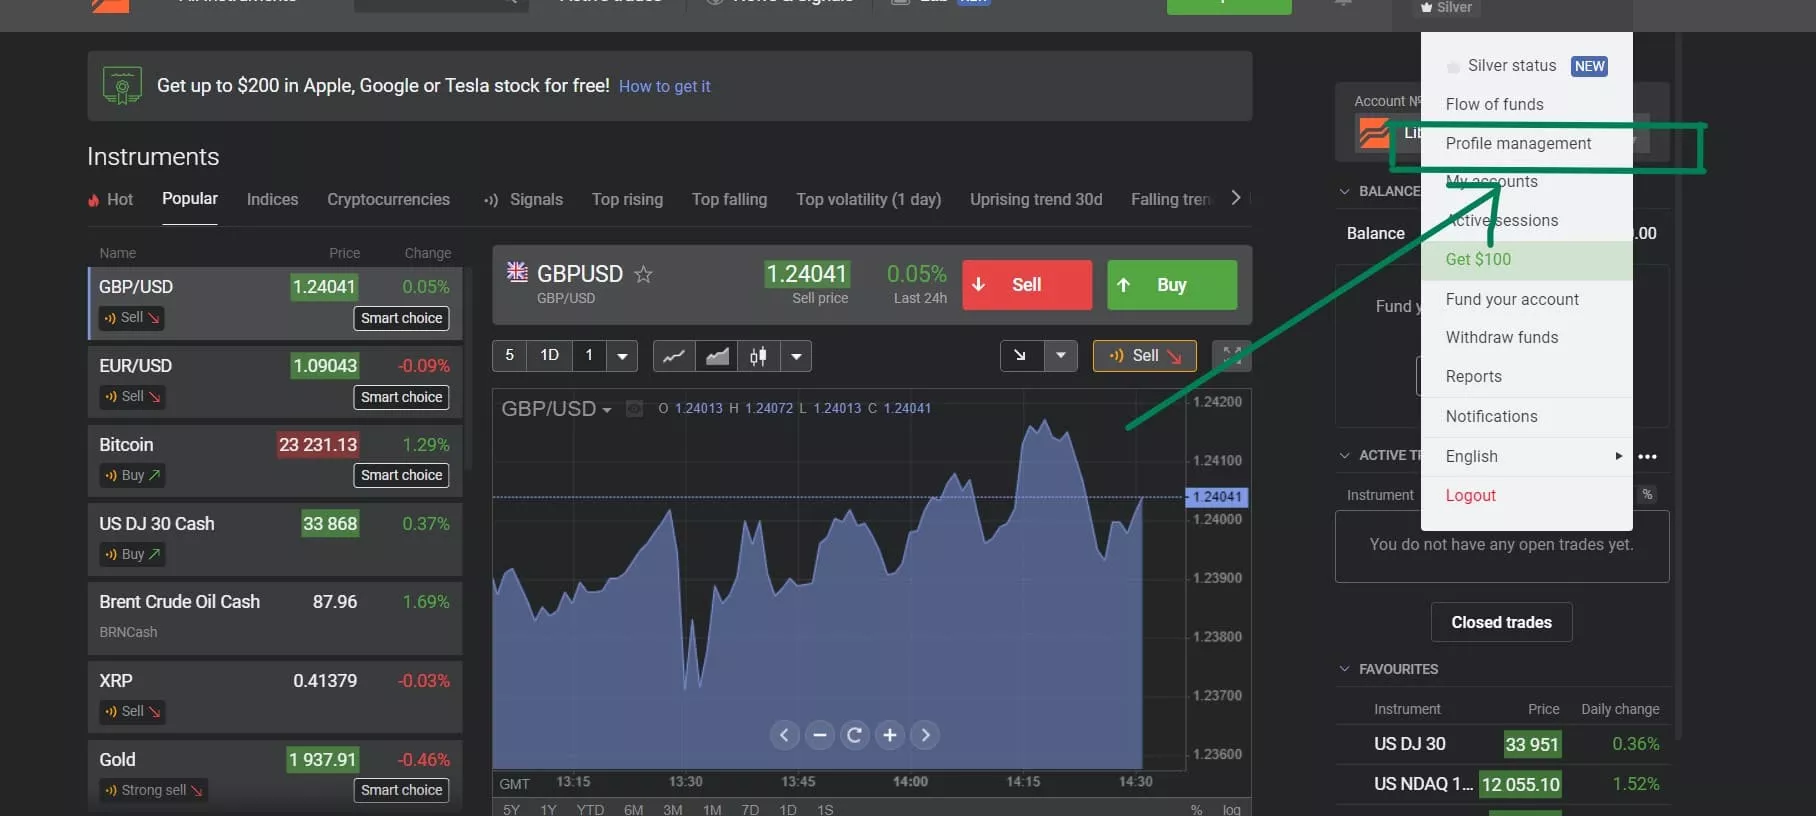Click Smart choice on EUR/USD row
This screenshot has width=1816, height=816.
point(401,397)
